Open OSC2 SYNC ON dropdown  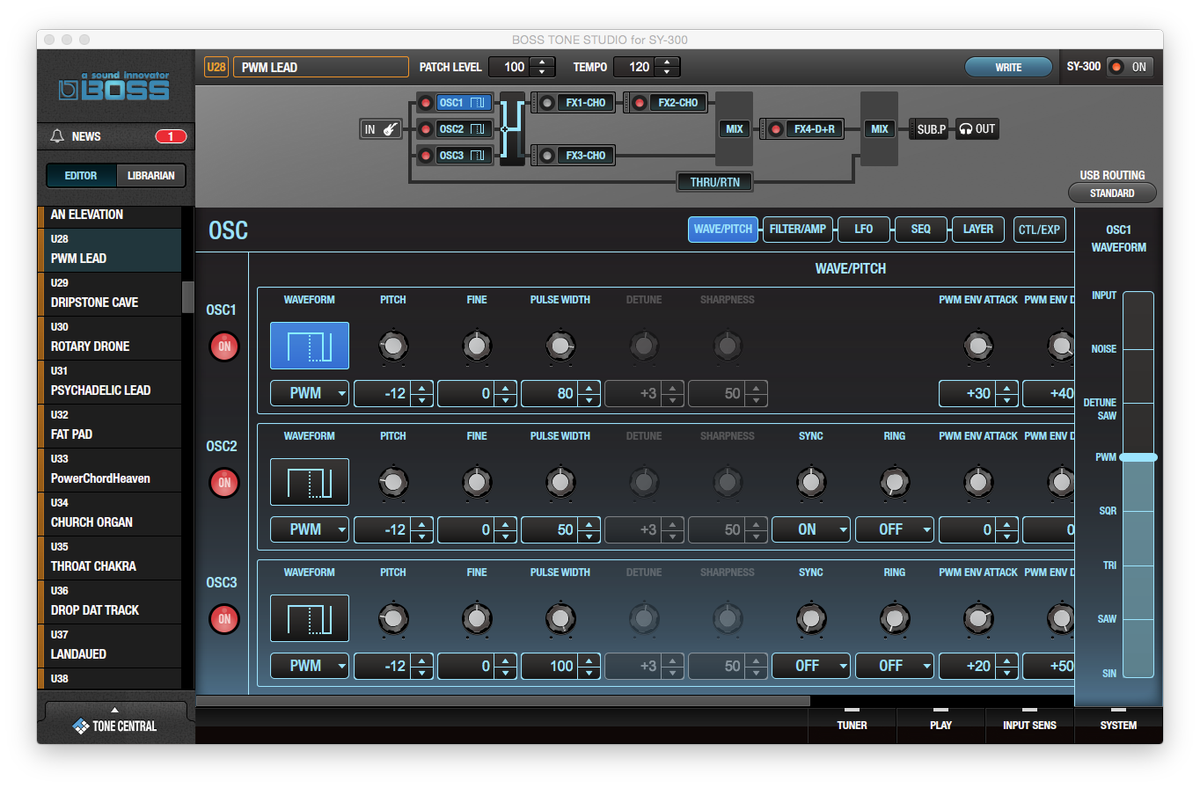pyautogui.click(x=811, y=529)
